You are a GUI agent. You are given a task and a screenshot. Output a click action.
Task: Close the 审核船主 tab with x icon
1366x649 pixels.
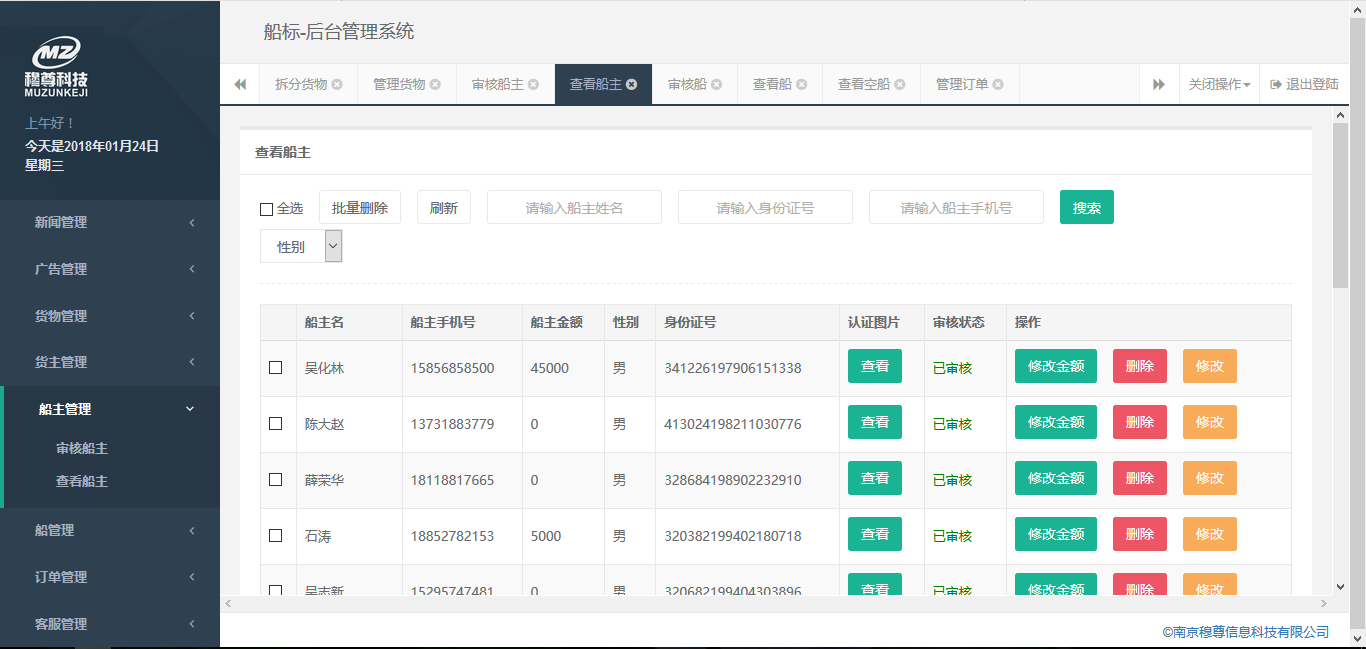[x=533, y=85]
